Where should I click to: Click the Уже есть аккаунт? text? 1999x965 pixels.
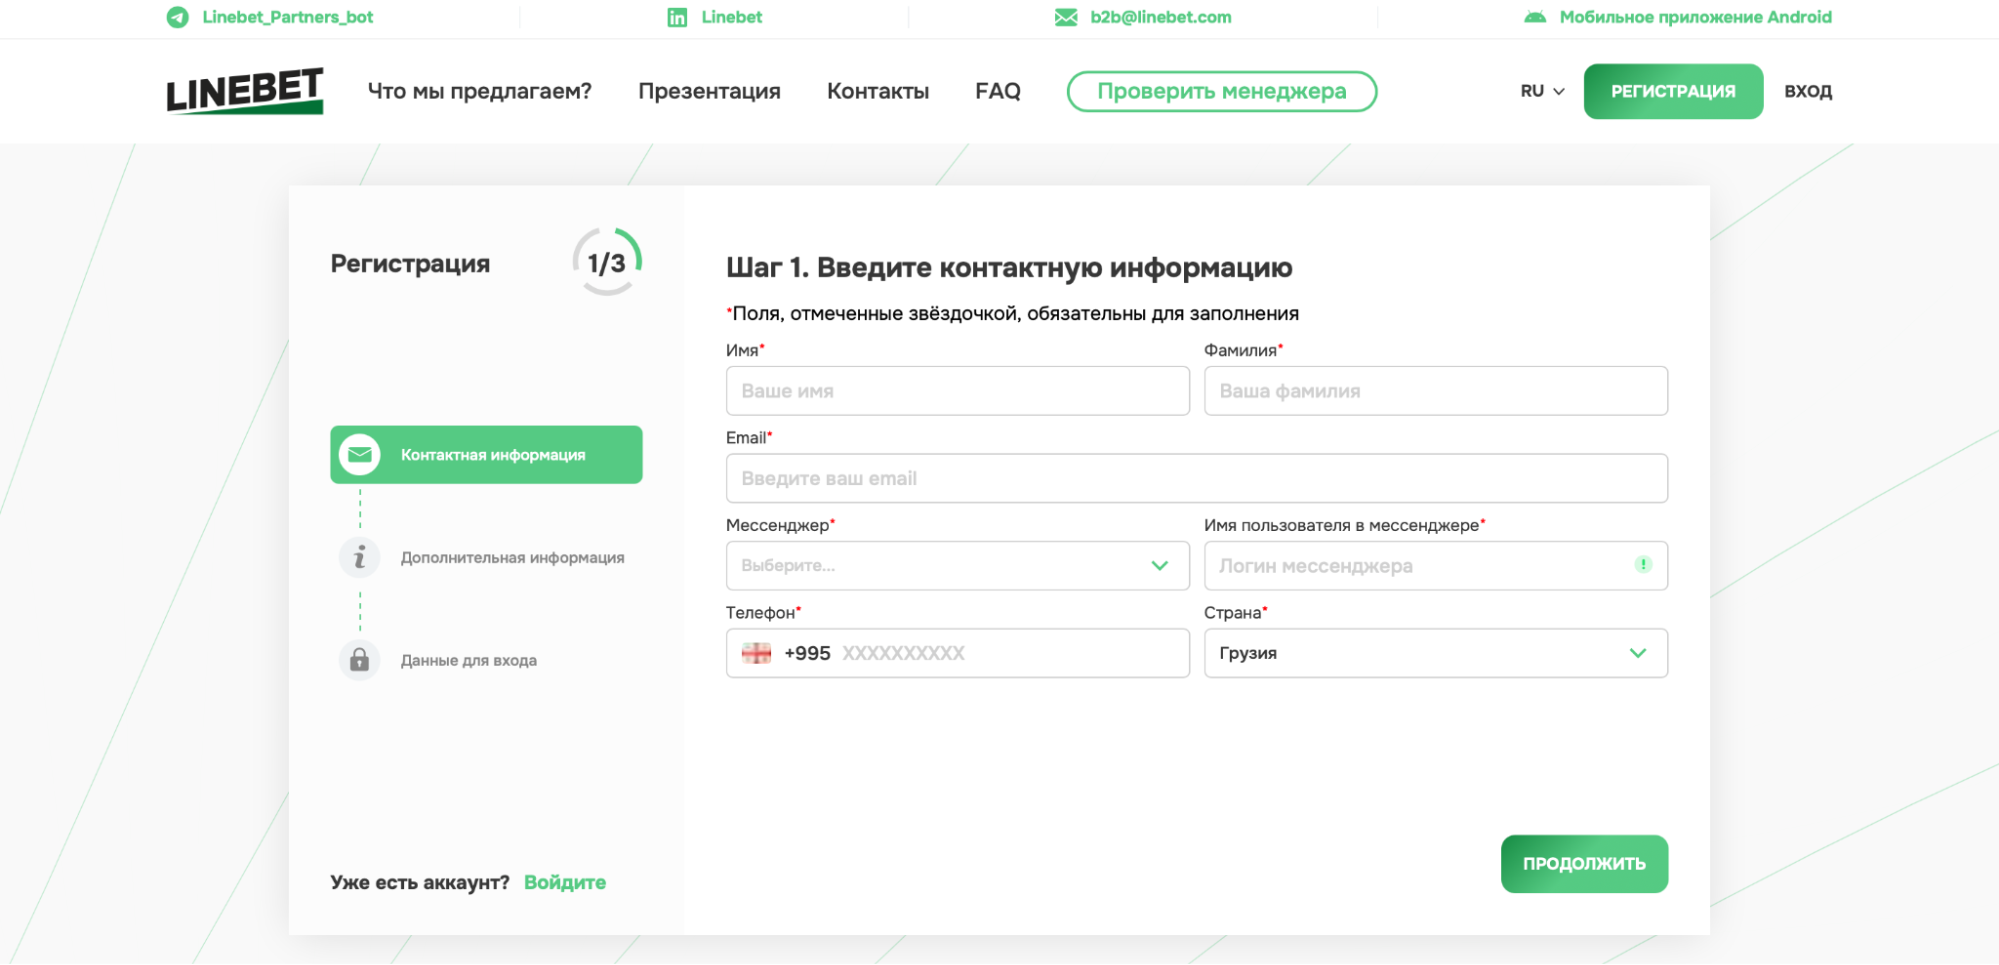pyautogui.click(x=420, y=882)
